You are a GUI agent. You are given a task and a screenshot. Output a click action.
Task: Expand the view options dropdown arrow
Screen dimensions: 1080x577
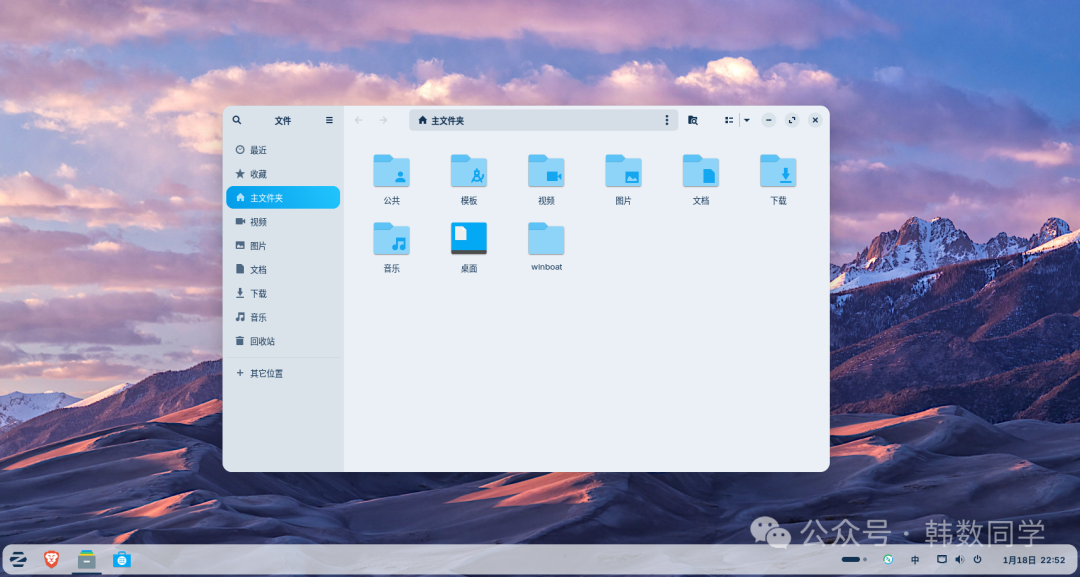pos(746,120)
